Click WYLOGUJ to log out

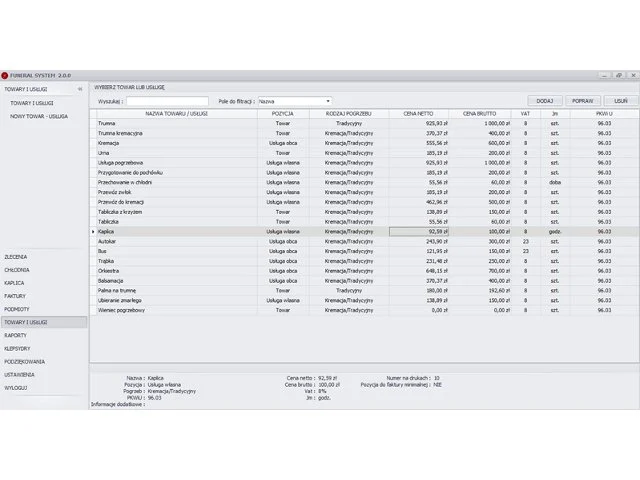coord(16,387)
